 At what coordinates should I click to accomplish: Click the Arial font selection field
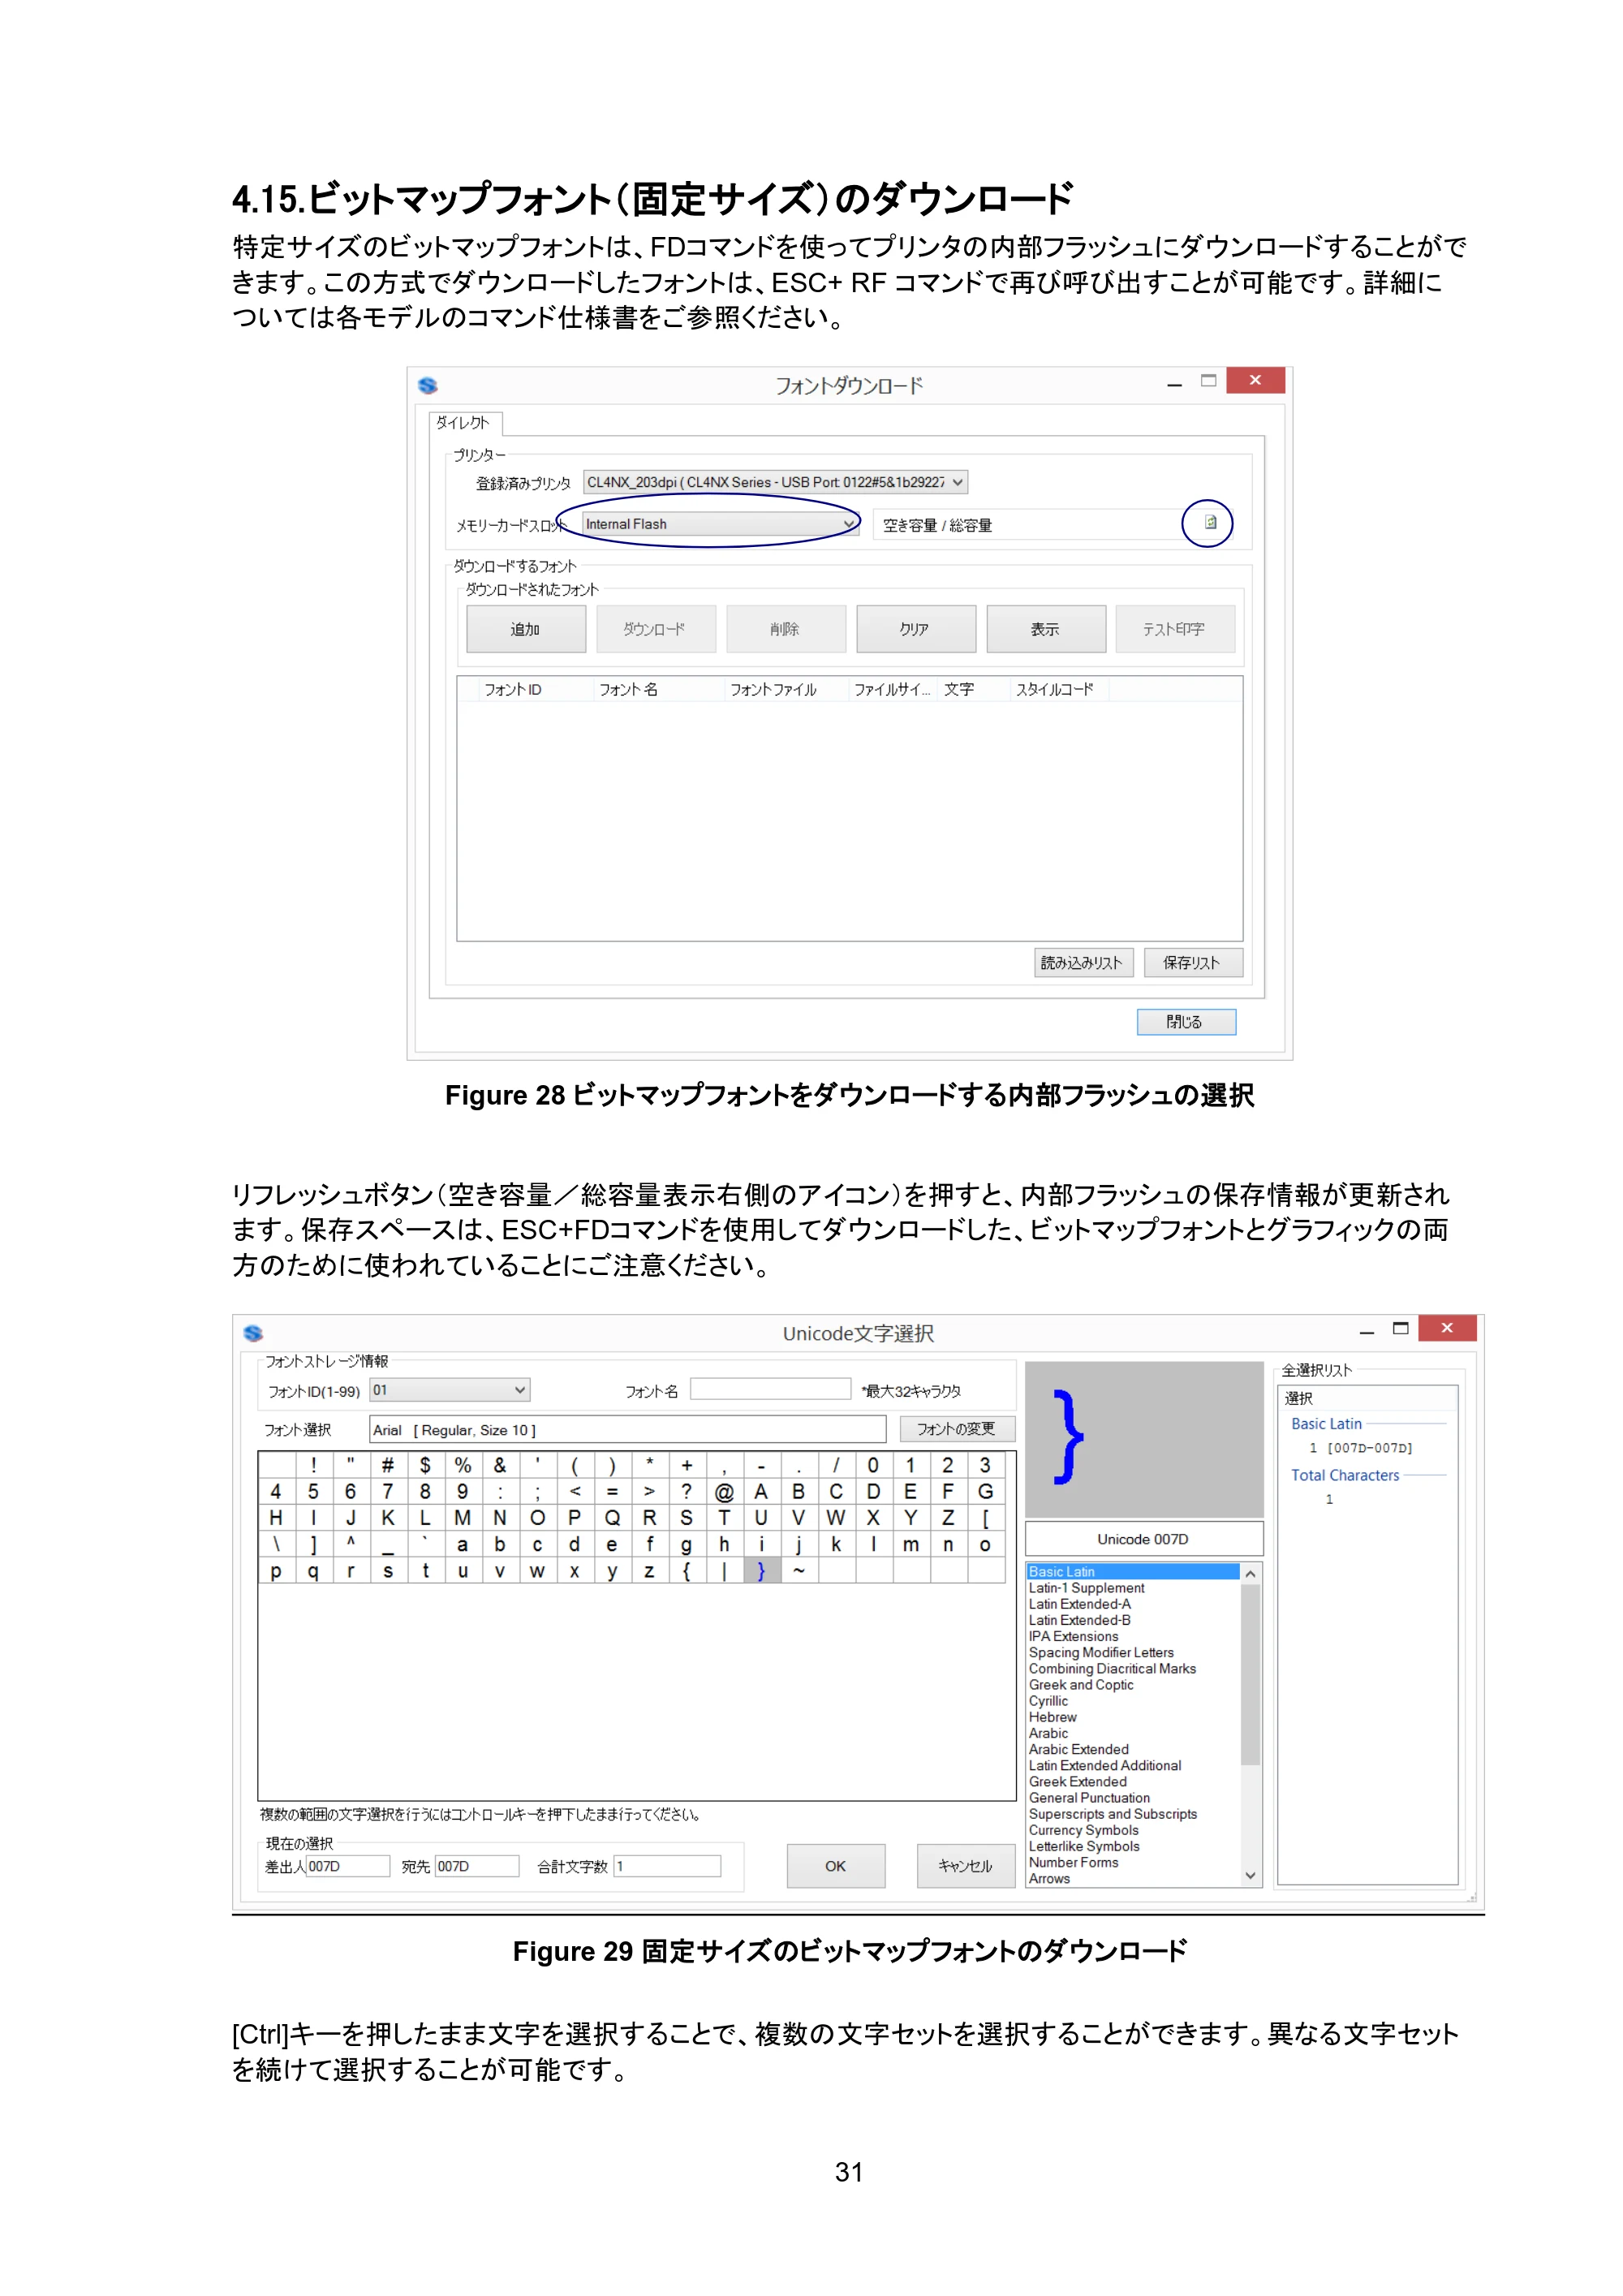[628, 1430]
